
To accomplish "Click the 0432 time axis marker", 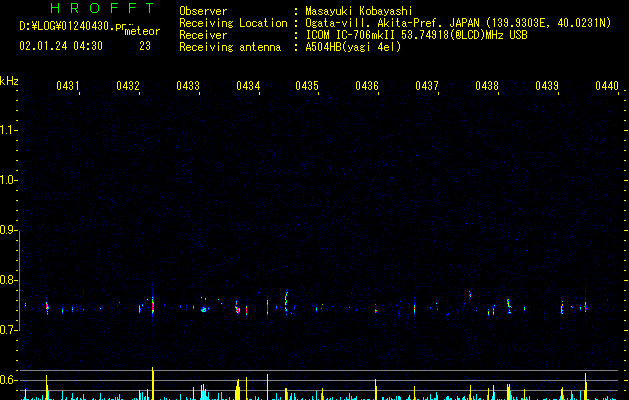I will pos(128,85).
